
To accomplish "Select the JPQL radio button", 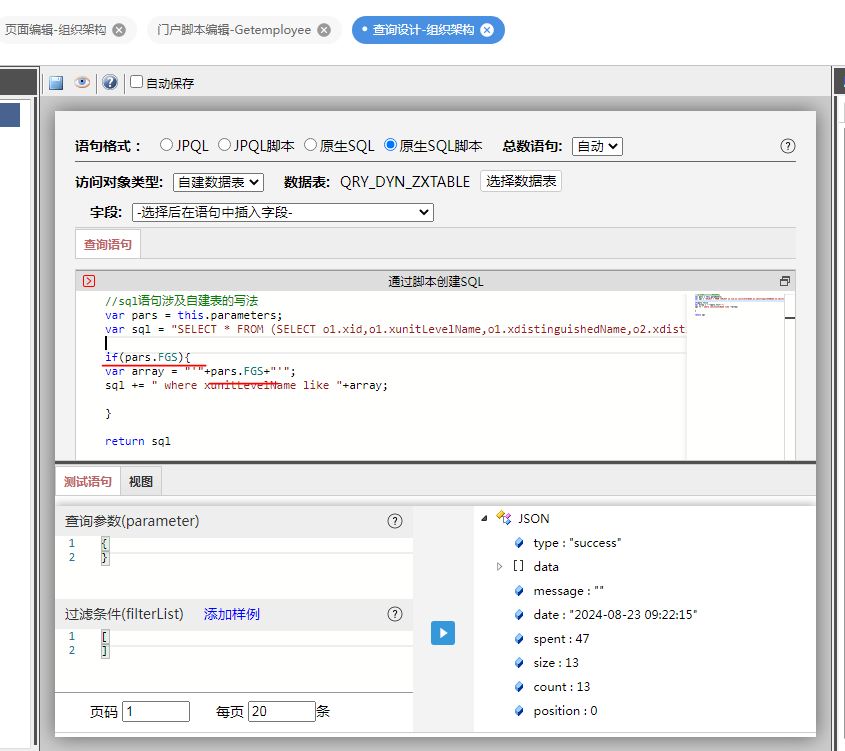I will (167, 145).
